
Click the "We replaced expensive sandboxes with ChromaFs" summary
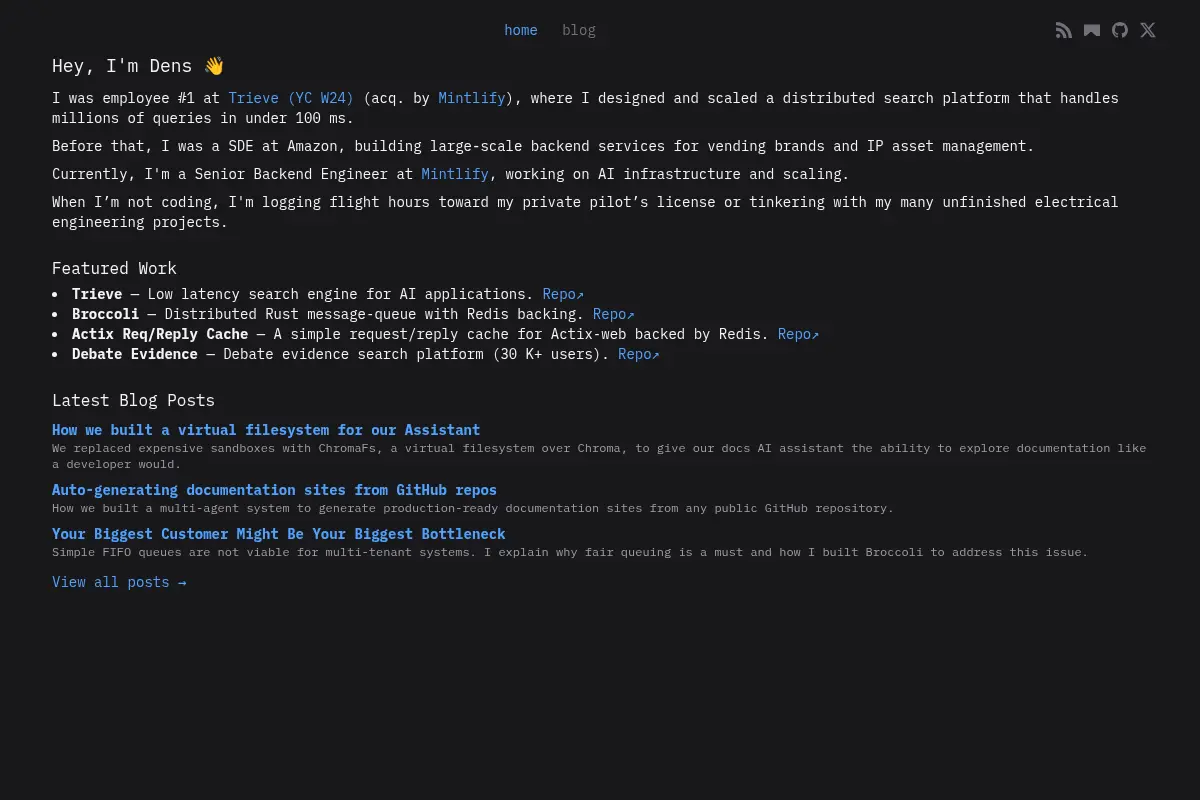click(x=599, y=456)
